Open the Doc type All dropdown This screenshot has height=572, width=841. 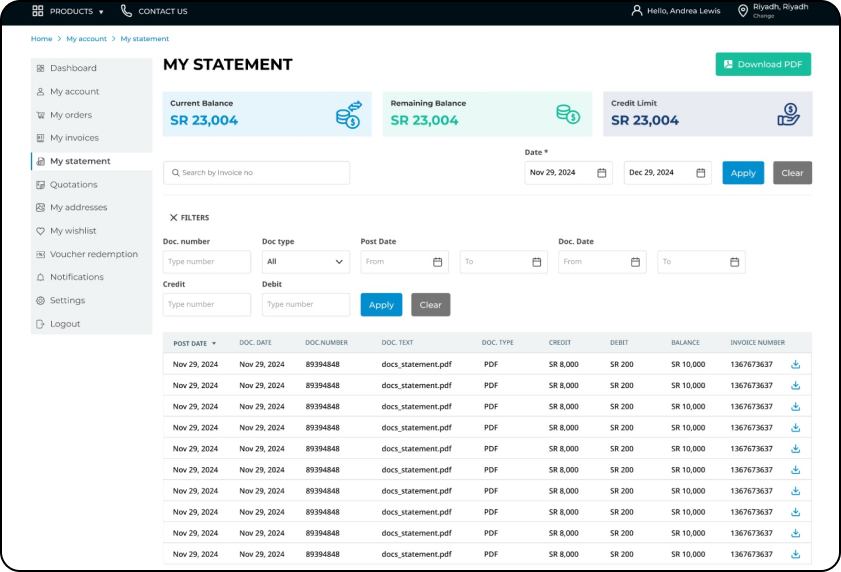[x=306, y=262]
